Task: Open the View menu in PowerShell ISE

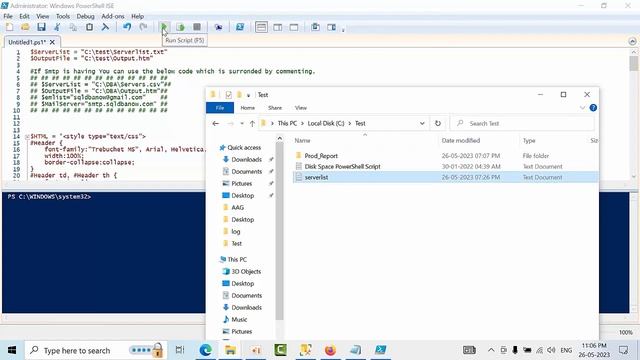Action: (42, 16)
